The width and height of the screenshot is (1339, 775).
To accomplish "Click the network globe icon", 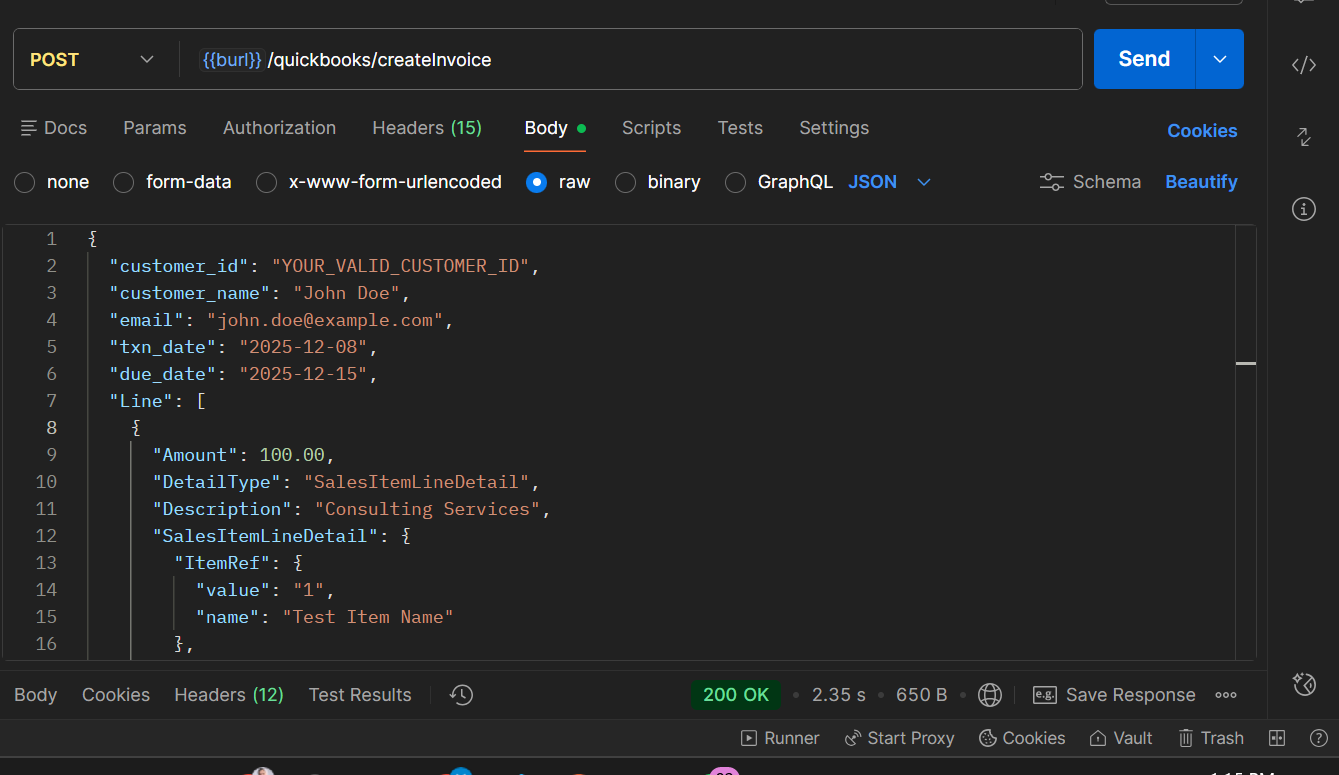I will tap(990, 695).
